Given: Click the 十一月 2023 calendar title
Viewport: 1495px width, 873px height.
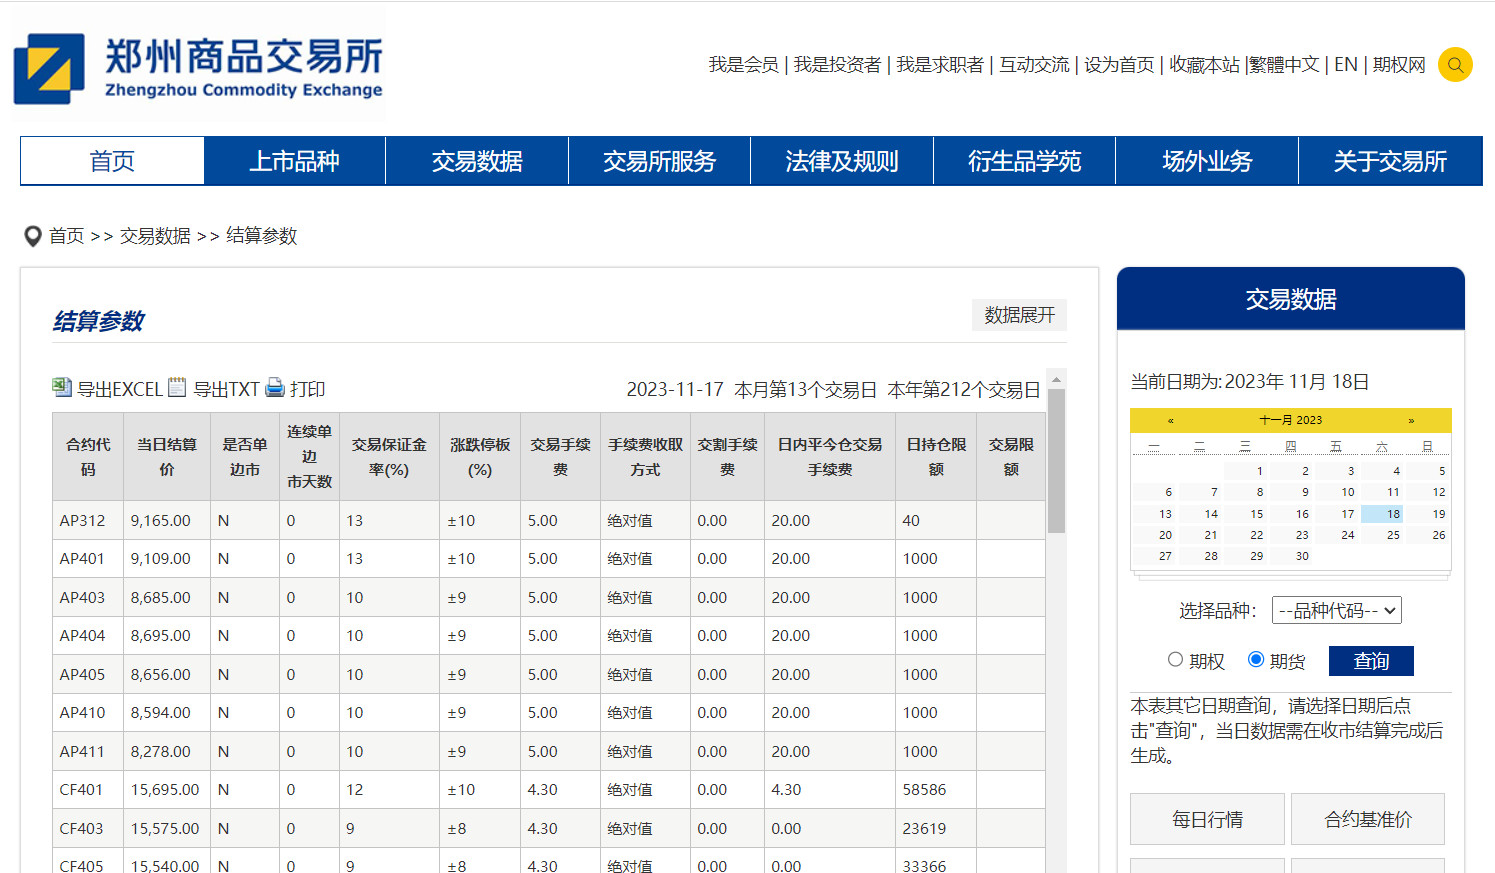Looking at the screenshot, I should pos(1290,420).
